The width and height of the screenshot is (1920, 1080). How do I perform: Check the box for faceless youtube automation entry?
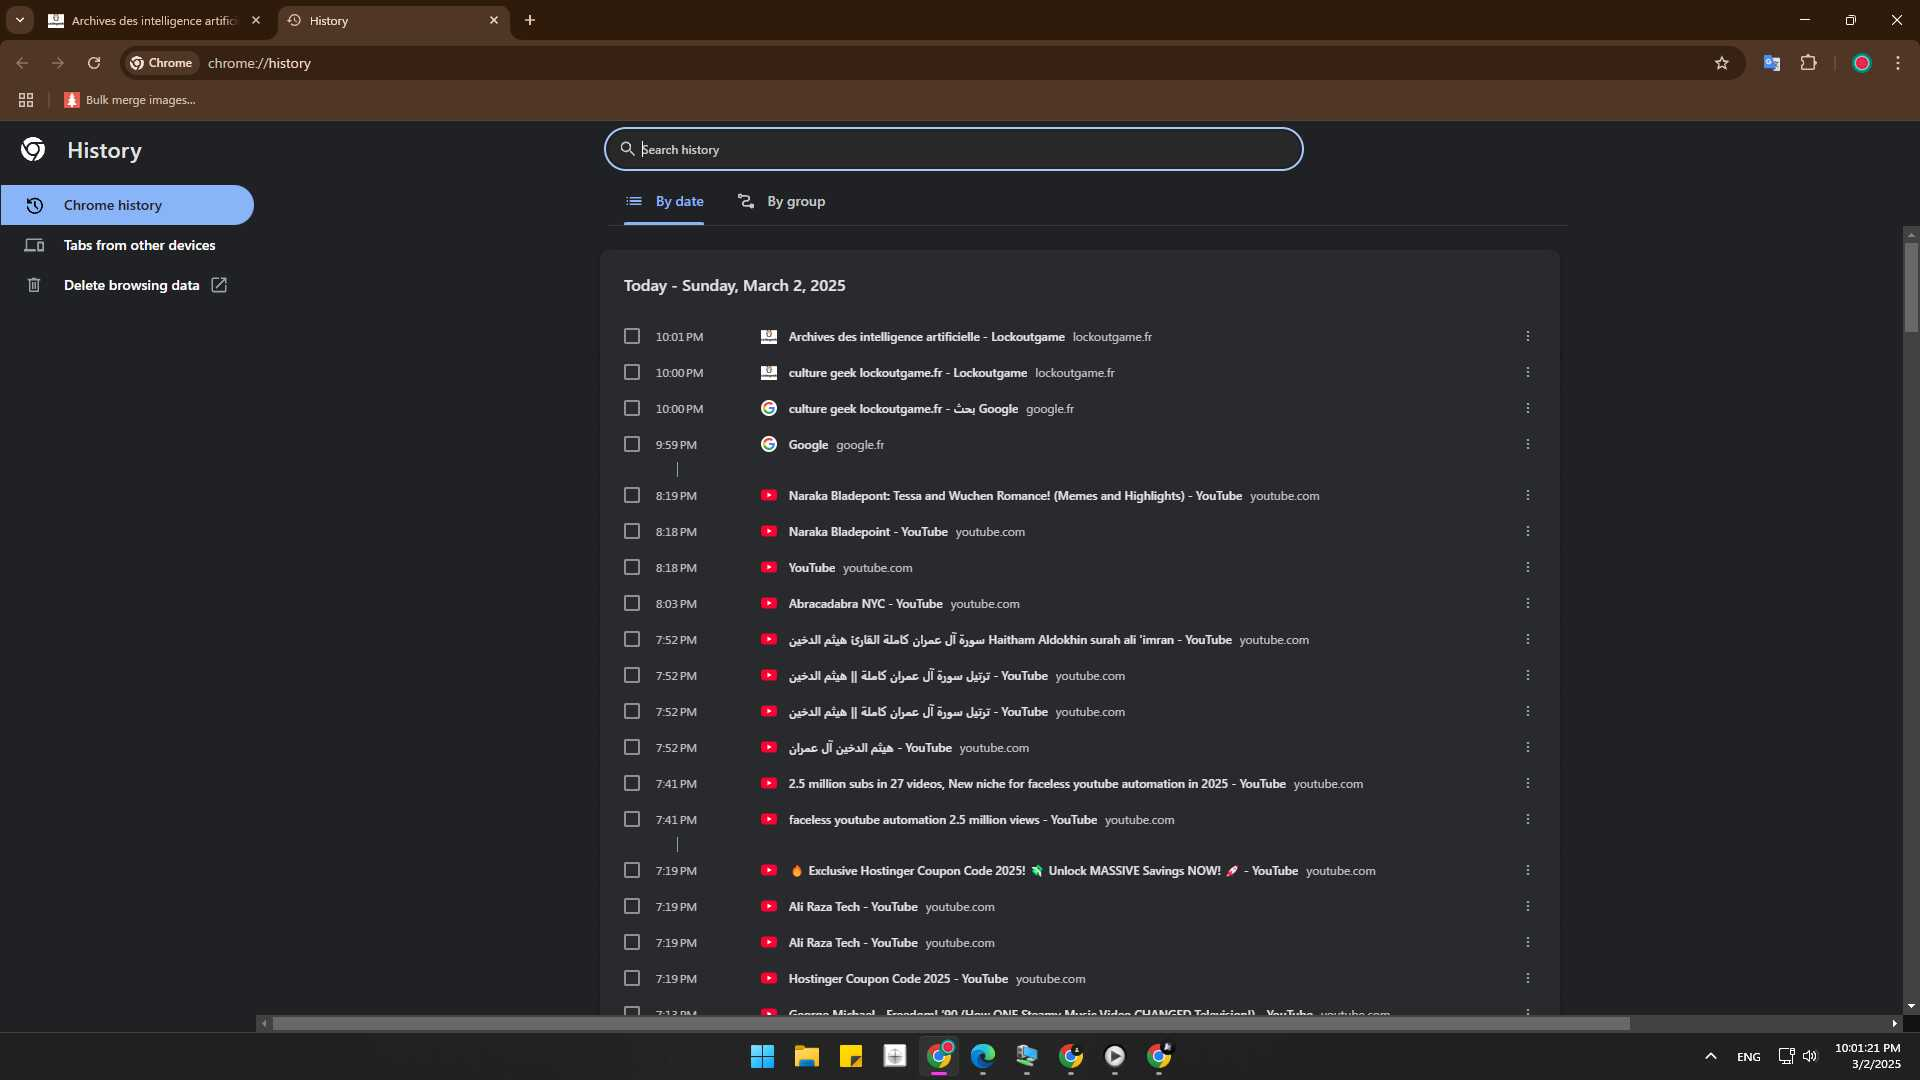[x=632, y=820]
